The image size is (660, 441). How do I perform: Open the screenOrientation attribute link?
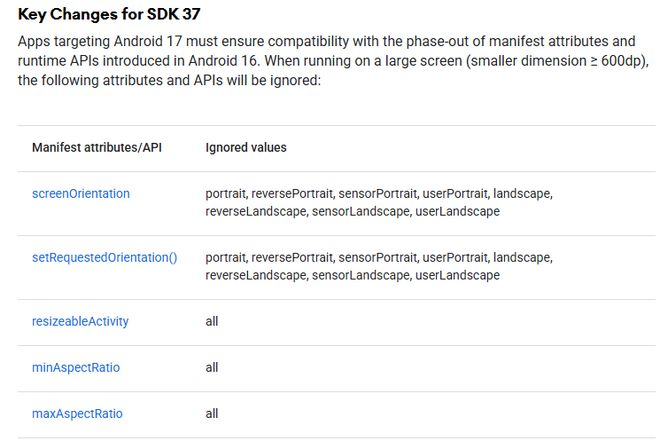pos(81,194)
